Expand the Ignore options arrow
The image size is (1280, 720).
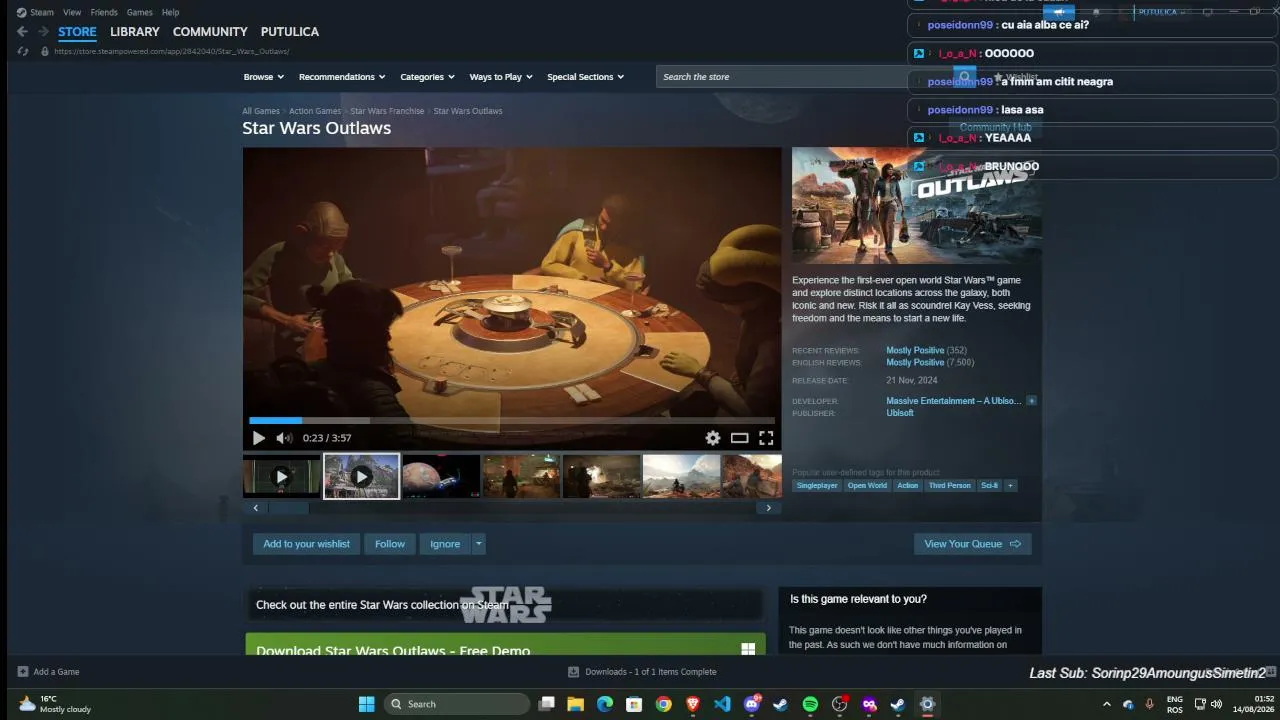479,544
